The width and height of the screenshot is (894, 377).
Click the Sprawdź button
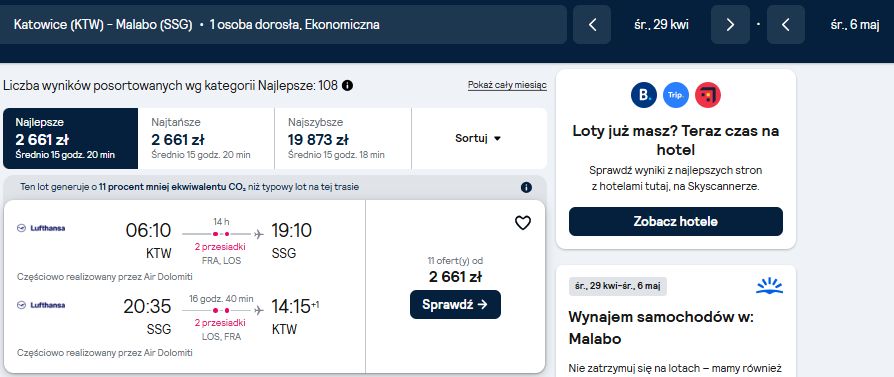tap(455, 305)
